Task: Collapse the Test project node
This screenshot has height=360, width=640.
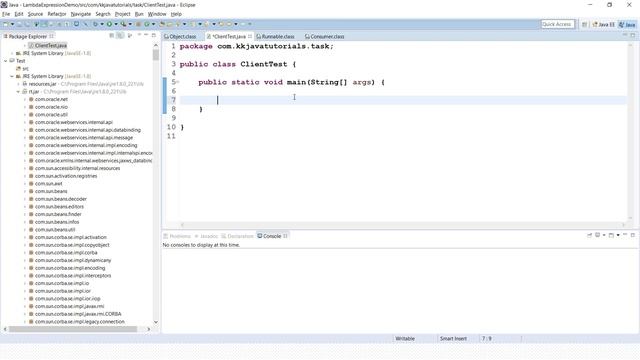Action: point(6,61)
